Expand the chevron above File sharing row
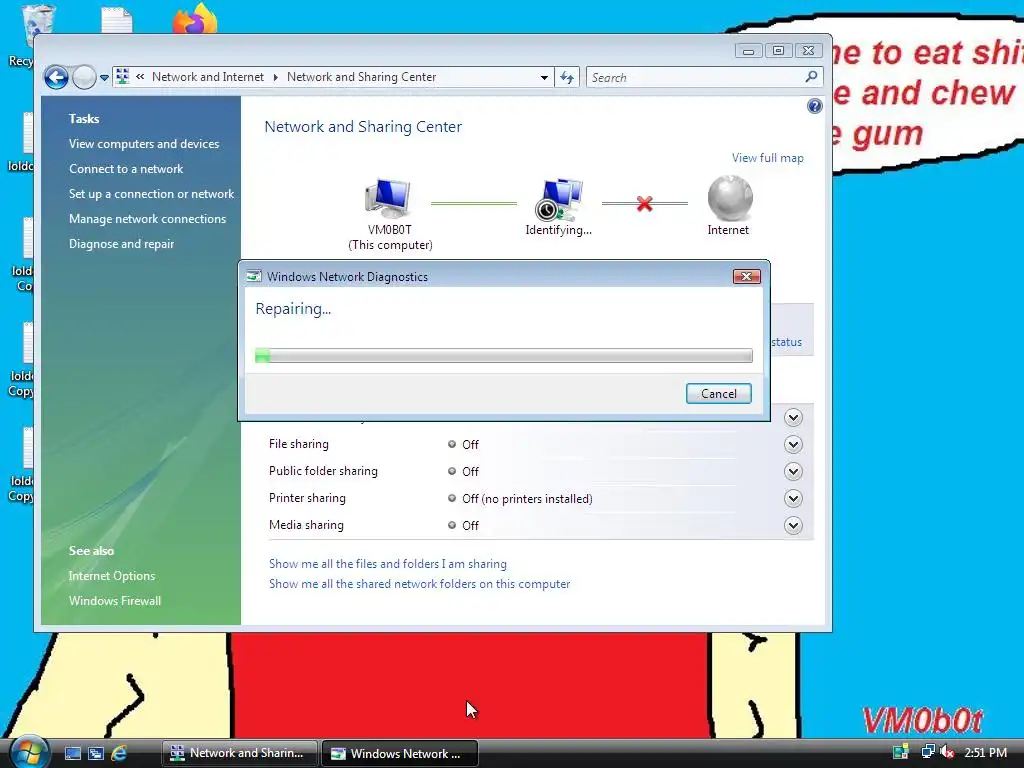 (x=793, y=417)
